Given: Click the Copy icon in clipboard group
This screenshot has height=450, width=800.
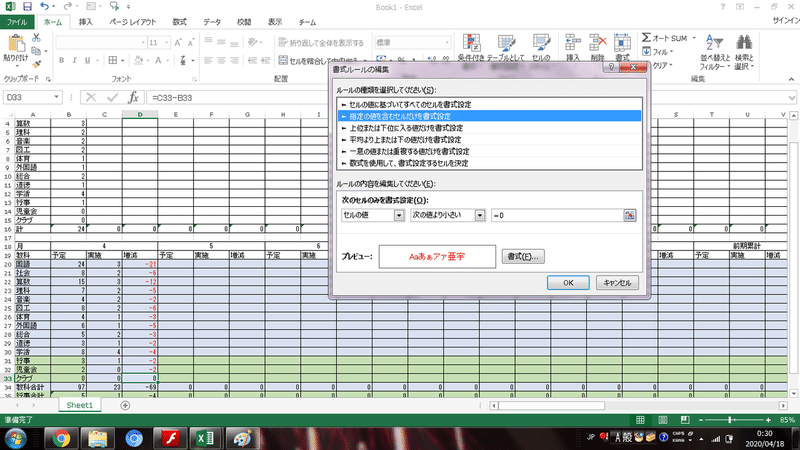Looking at the screenshot, I should pyautogui.click(x=36, y=51).
